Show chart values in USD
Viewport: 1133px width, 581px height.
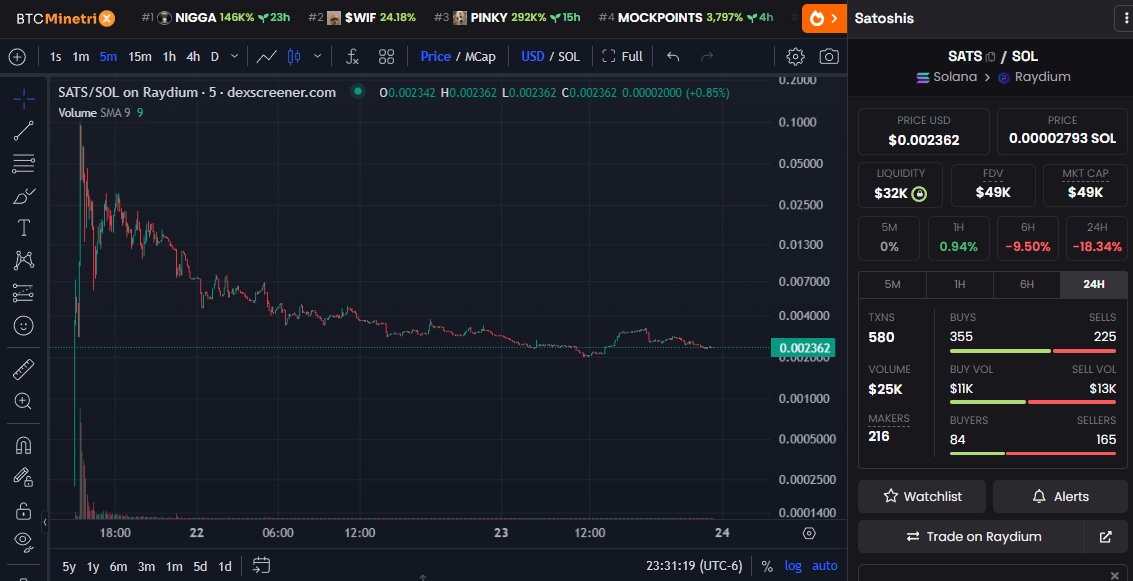(533, 56)
